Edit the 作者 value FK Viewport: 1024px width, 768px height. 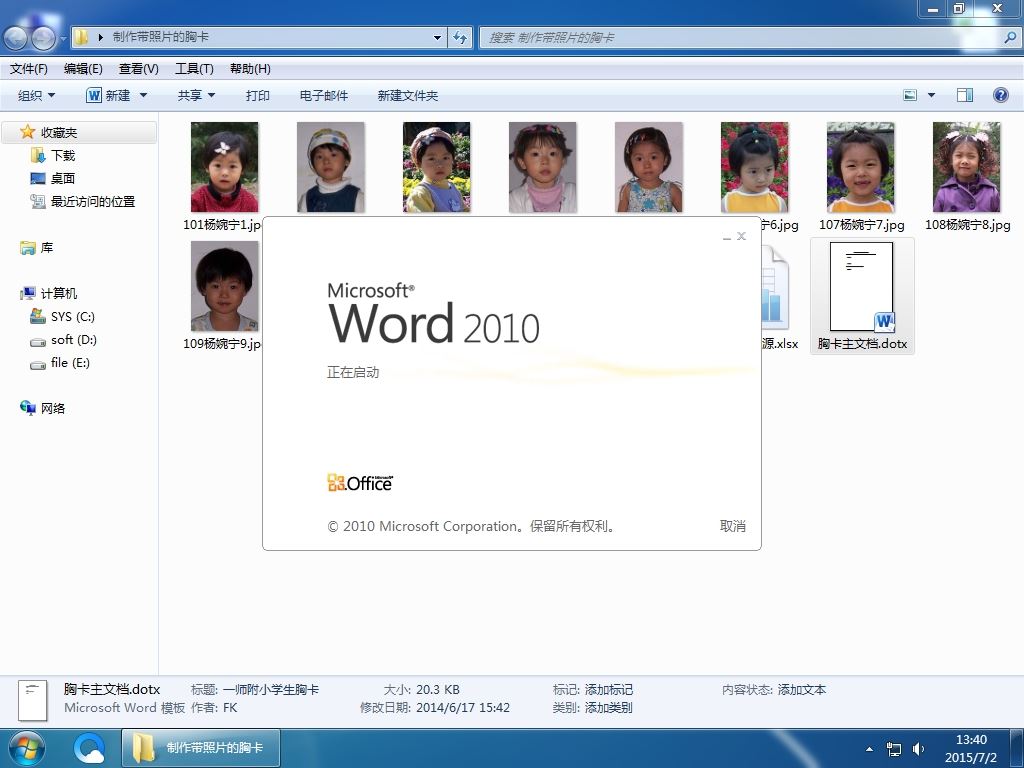coord(230,707)
